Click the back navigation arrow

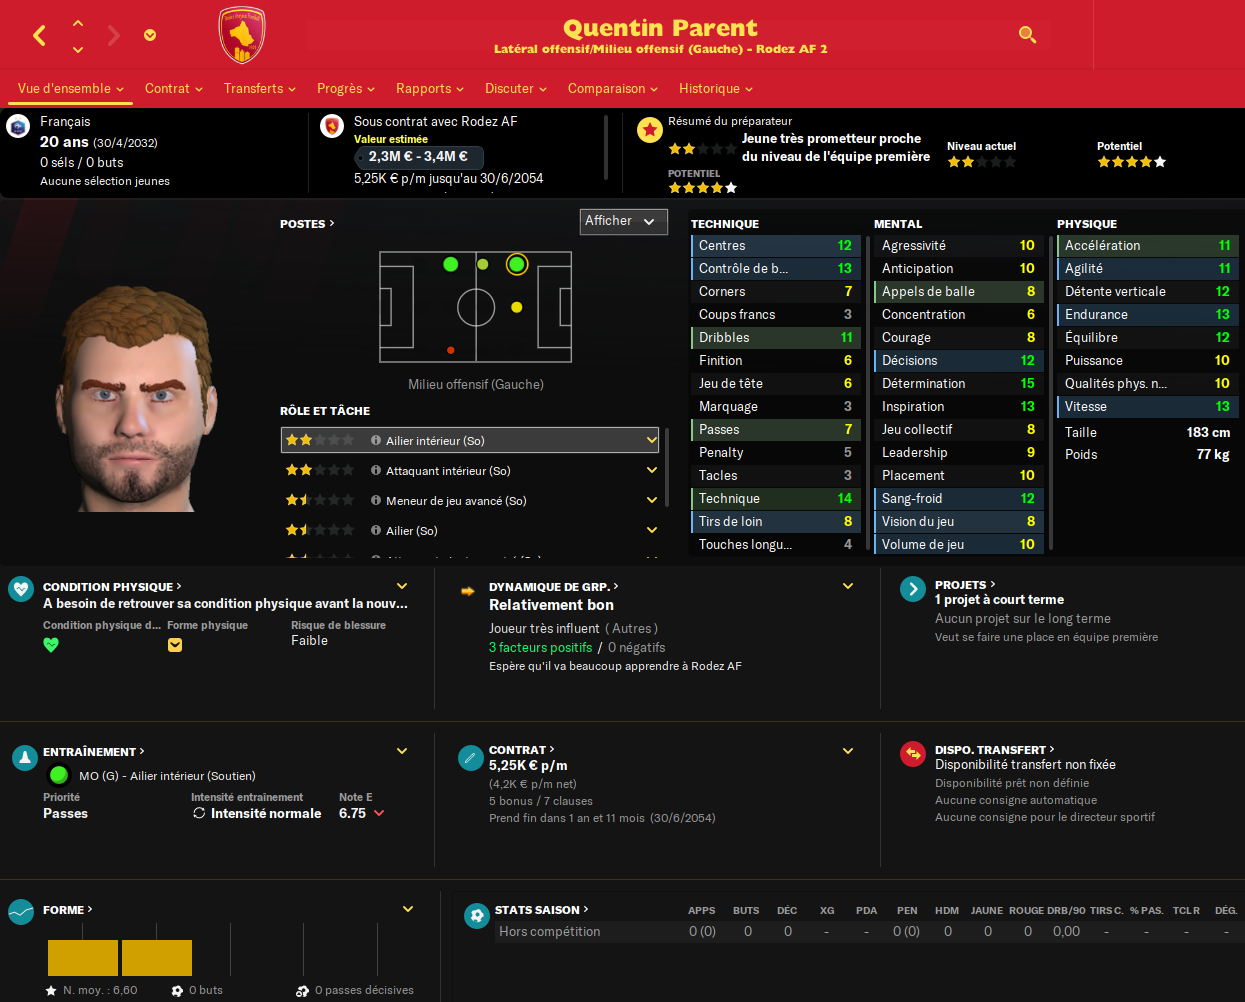click(x=40, y=36)
